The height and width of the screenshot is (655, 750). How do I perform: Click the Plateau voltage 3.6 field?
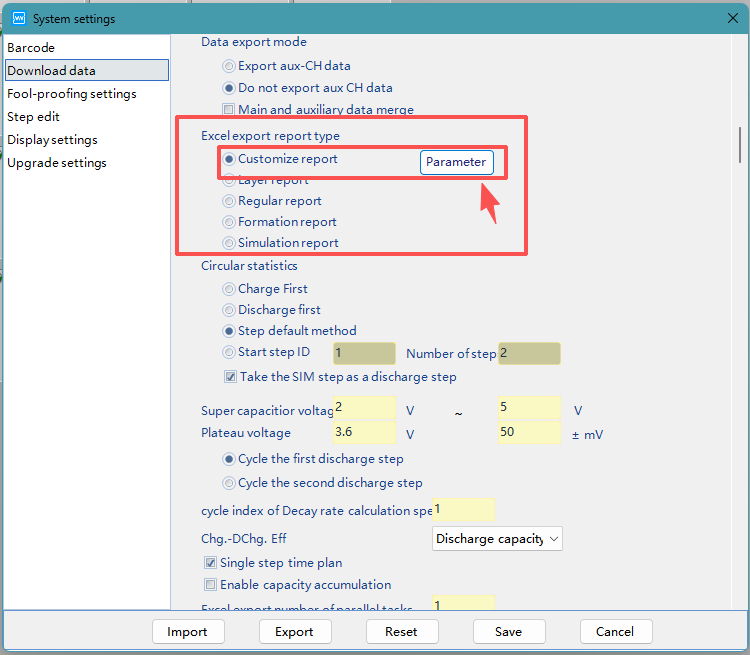coord(364,433)
